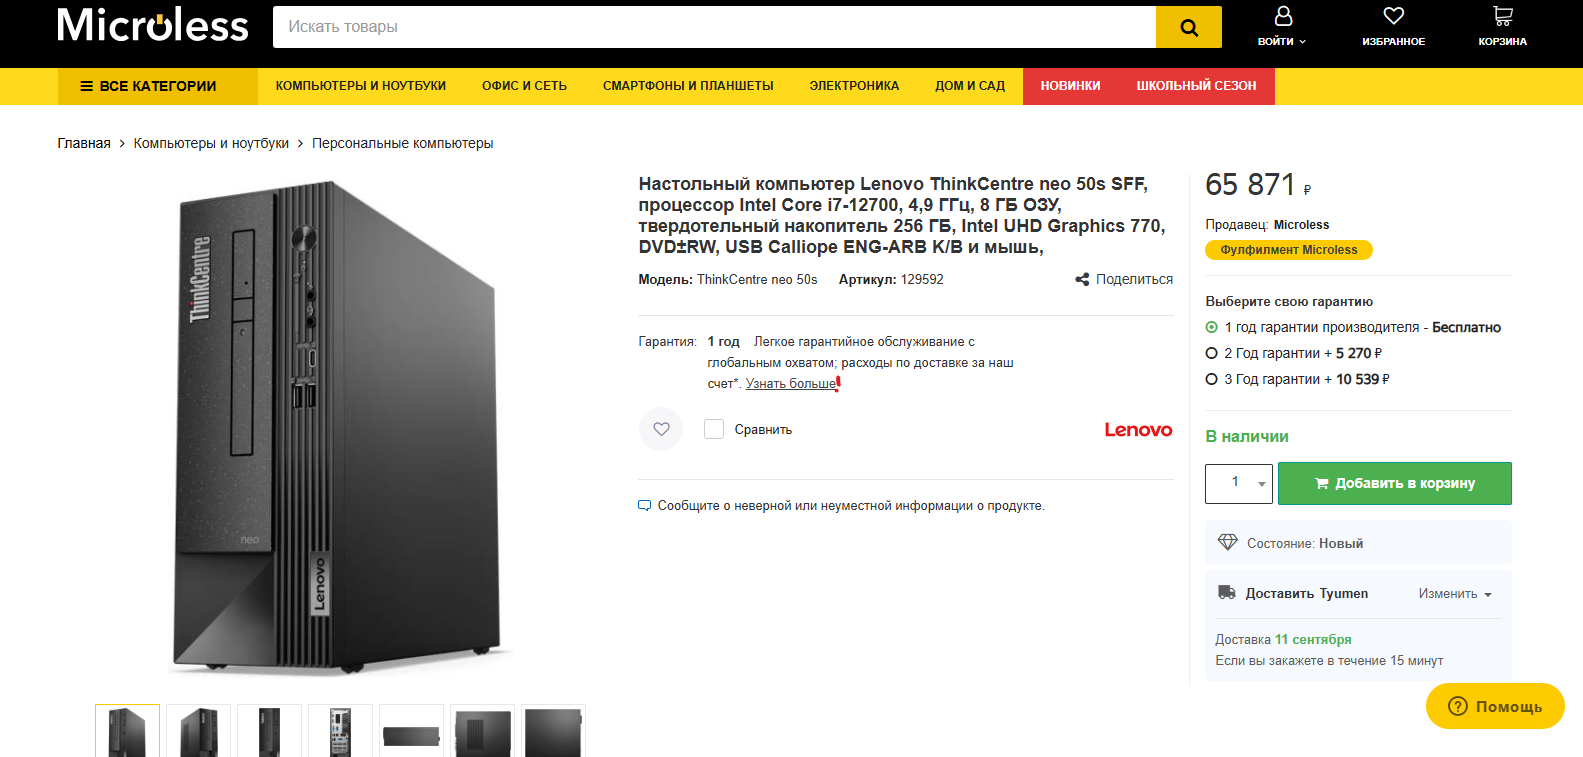Tick the Сравнить compare checkbox
Screen dimensions: 1583x757
(x=714, y=429)
